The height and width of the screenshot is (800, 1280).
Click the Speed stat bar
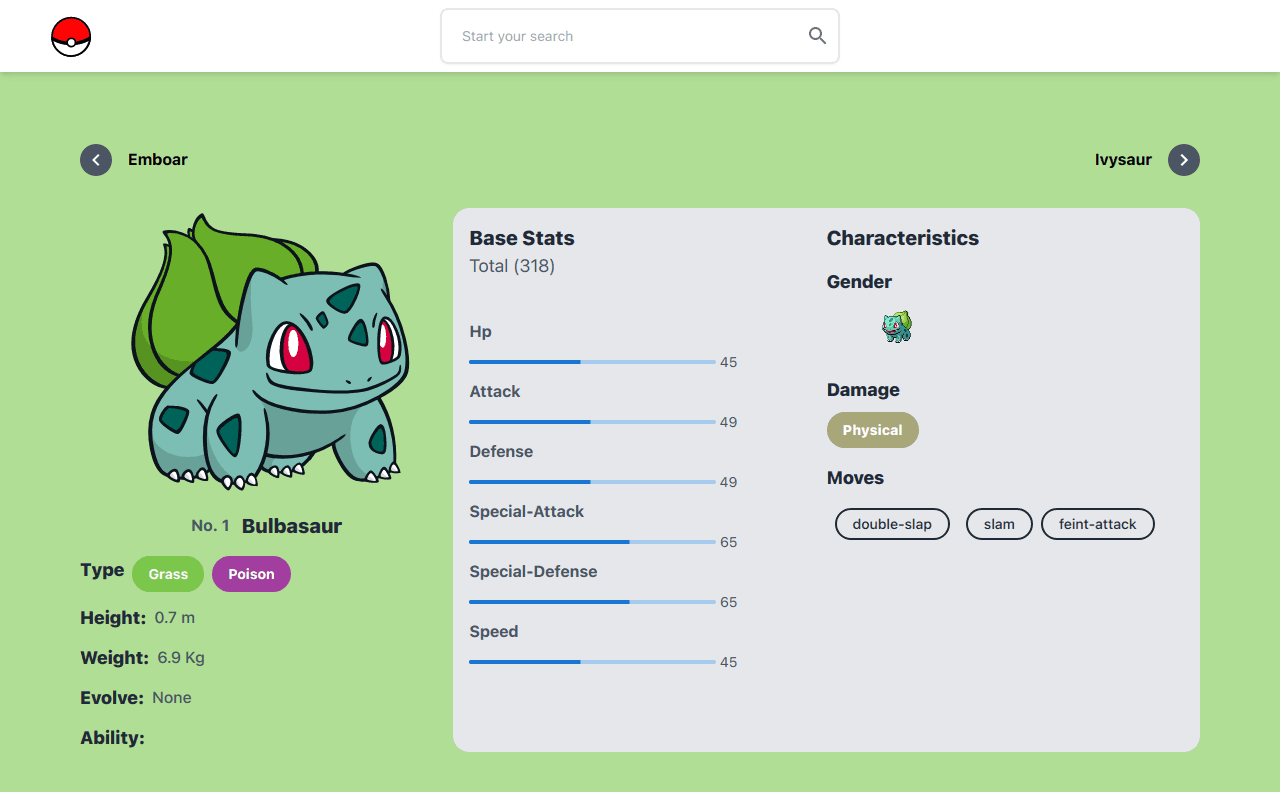tap(592, 662)
